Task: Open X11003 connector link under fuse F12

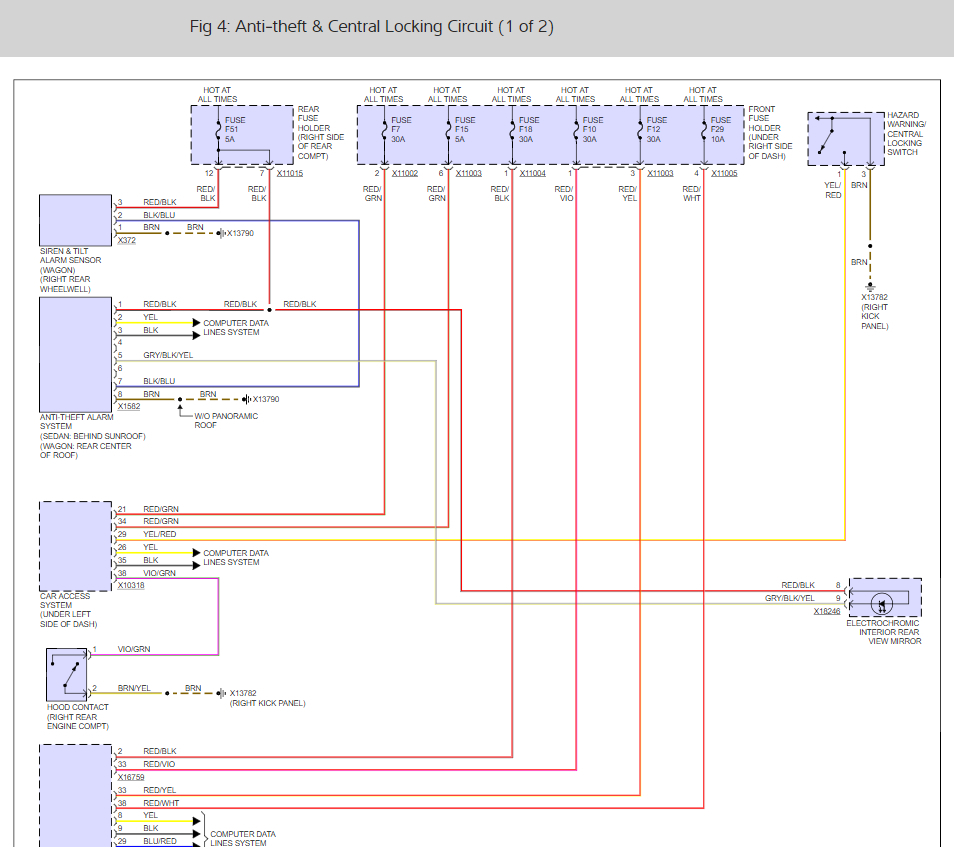Action: tap(660, 173)
